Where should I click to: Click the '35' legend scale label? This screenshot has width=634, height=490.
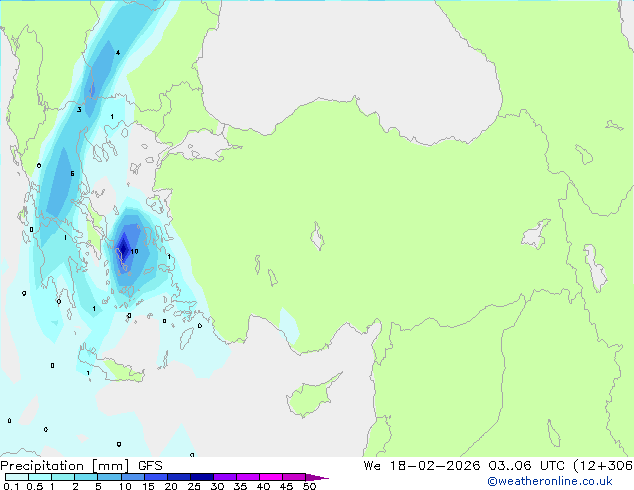[240, 486]
